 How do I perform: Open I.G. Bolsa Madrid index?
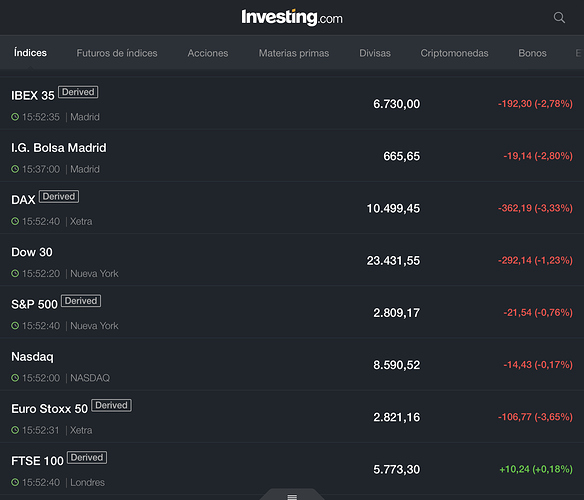(292, 156)
